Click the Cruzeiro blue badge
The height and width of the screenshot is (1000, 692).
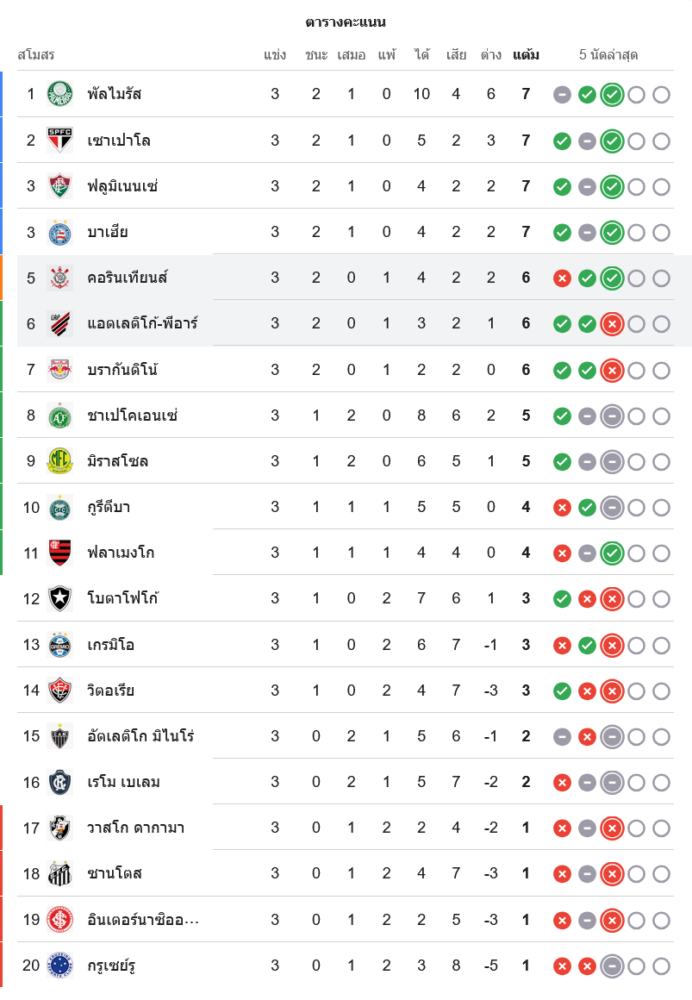point(60,966)
